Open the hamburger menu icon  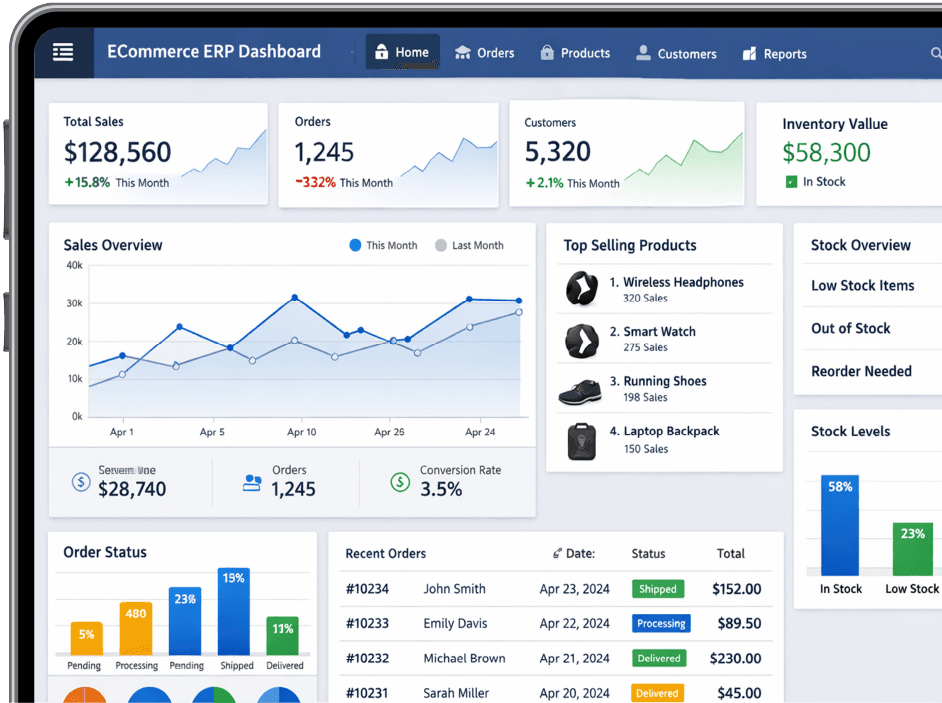[x=63, y=52]
